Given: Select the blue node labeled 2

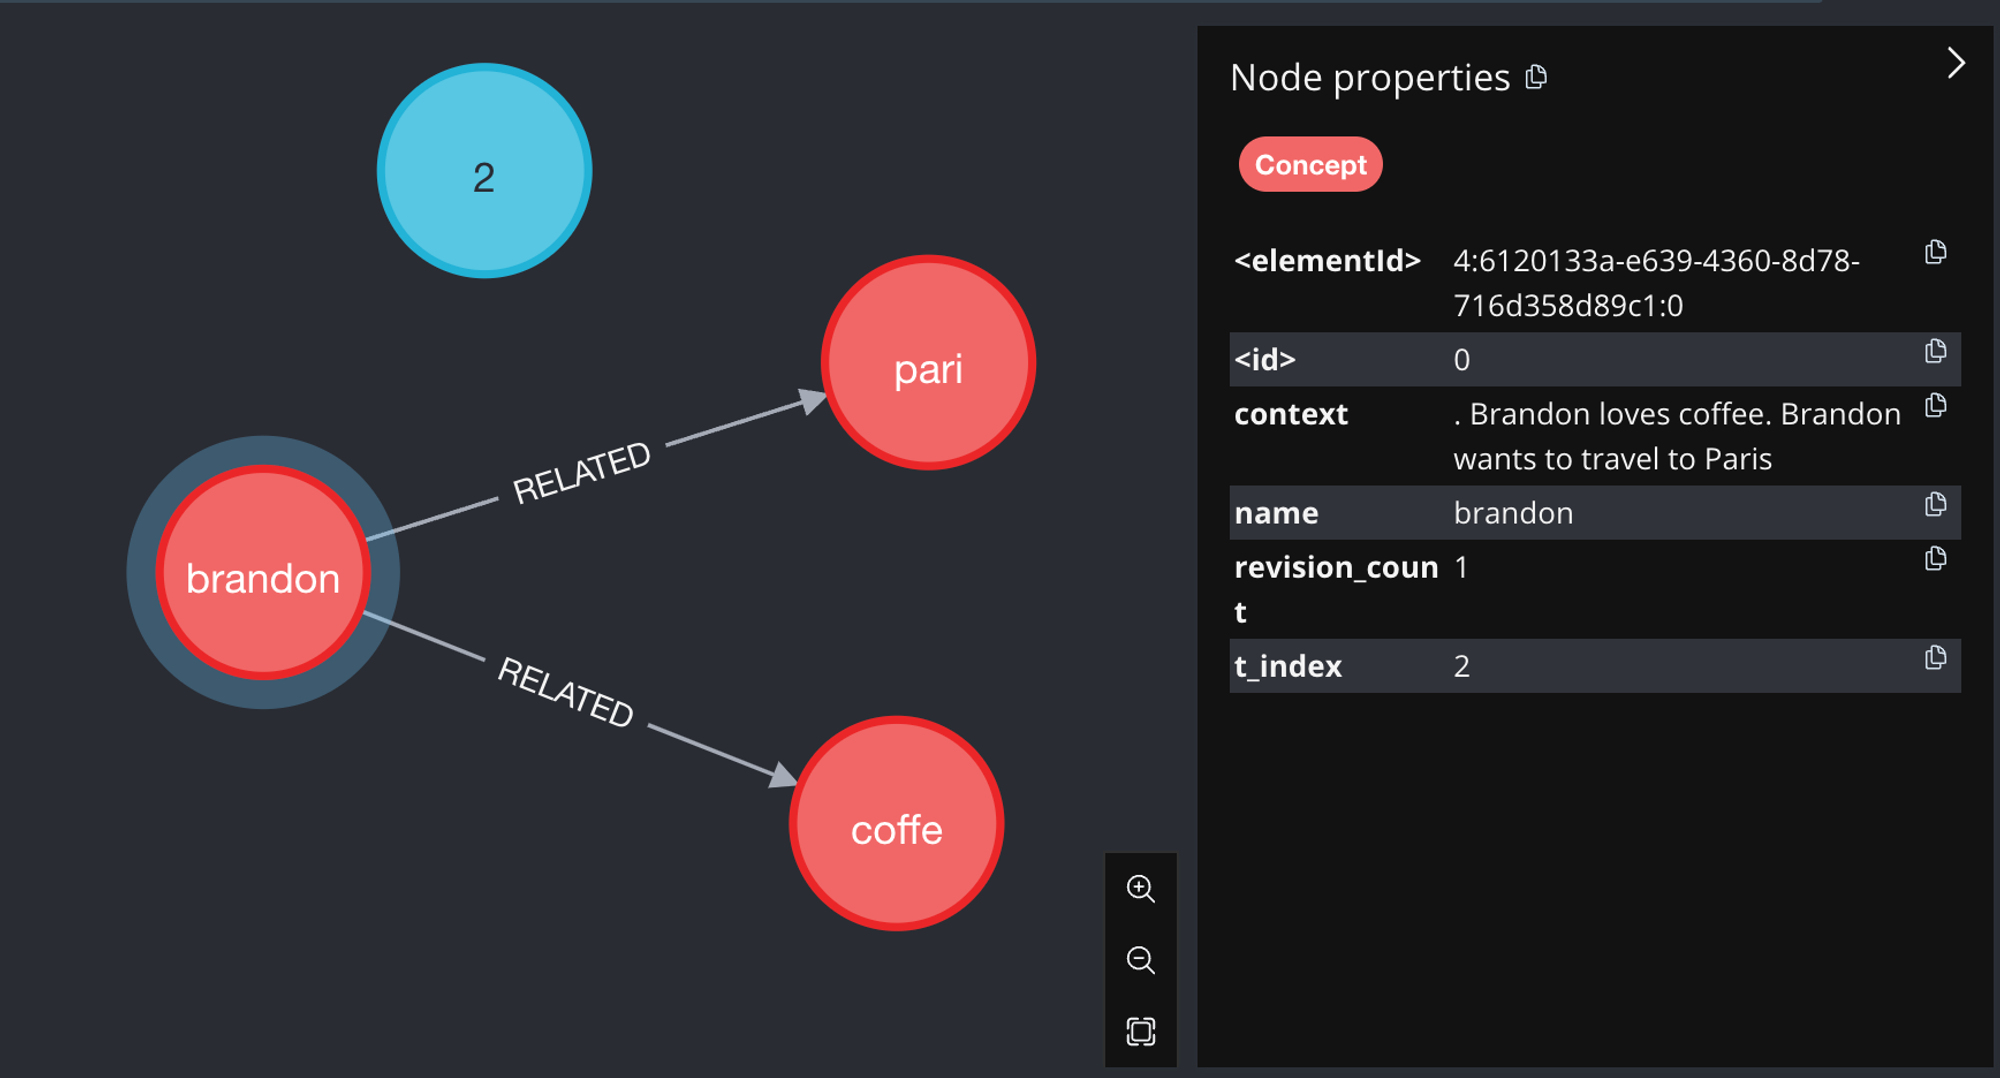Looking at the screenshot, I should 484,171.
